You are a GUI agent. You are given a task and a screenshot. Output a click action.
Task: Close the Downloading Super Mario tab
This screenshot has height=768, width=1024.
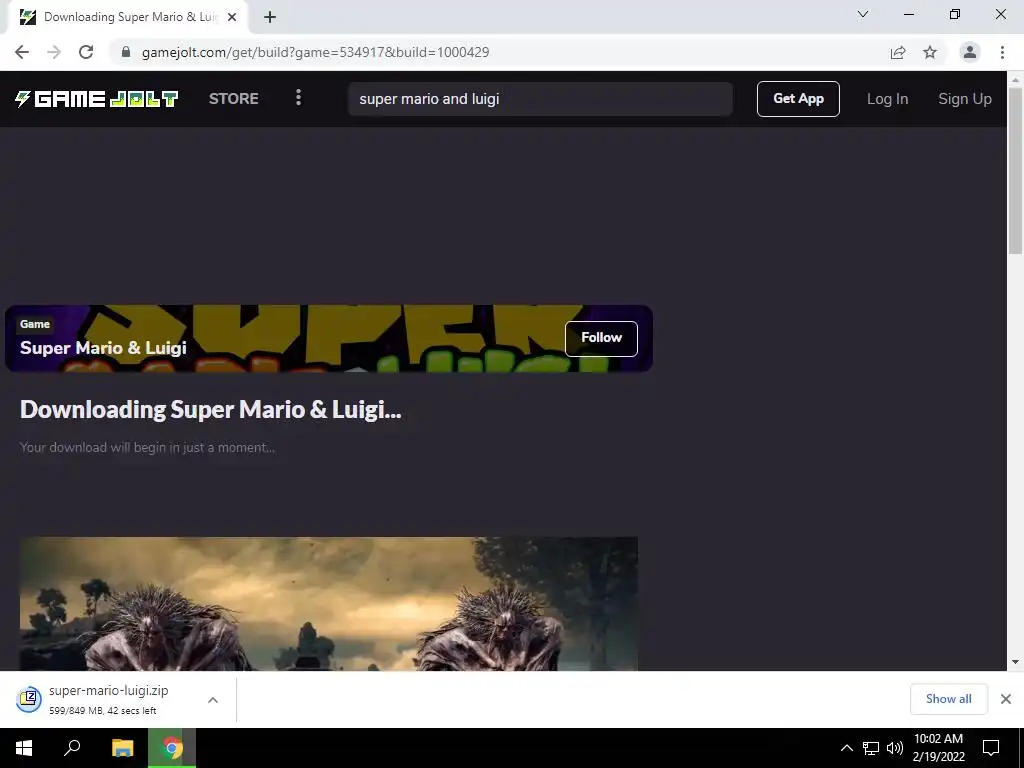[232, 17]
